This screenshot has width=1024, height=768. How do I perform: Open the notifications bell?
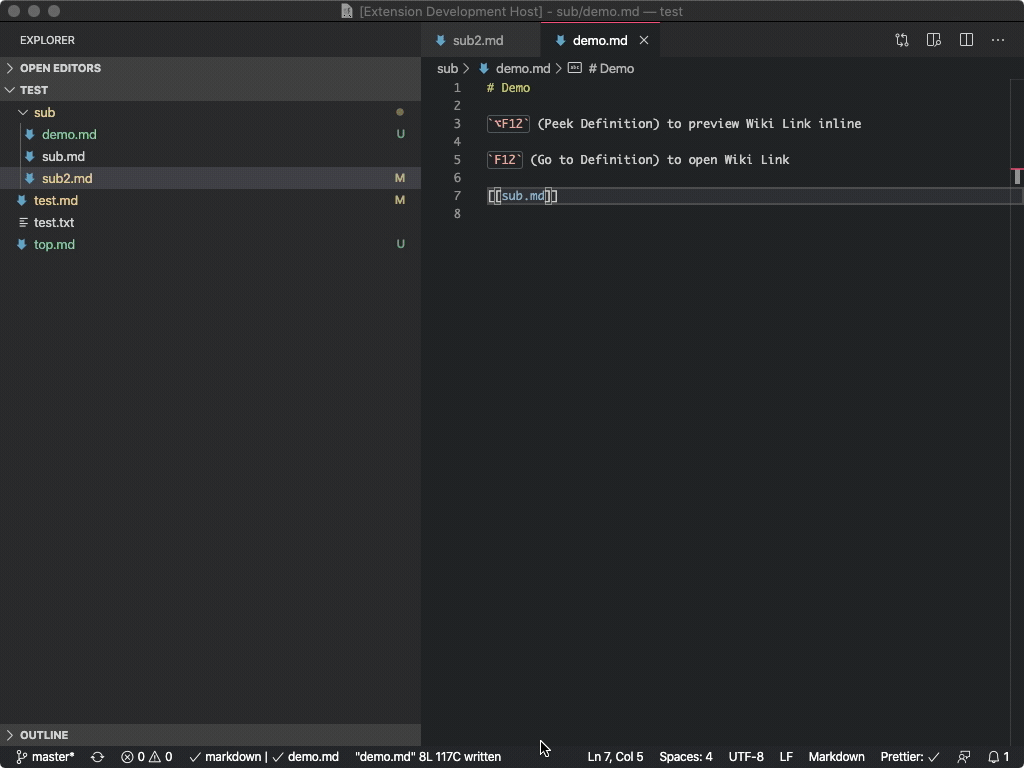tap(995, 757)
